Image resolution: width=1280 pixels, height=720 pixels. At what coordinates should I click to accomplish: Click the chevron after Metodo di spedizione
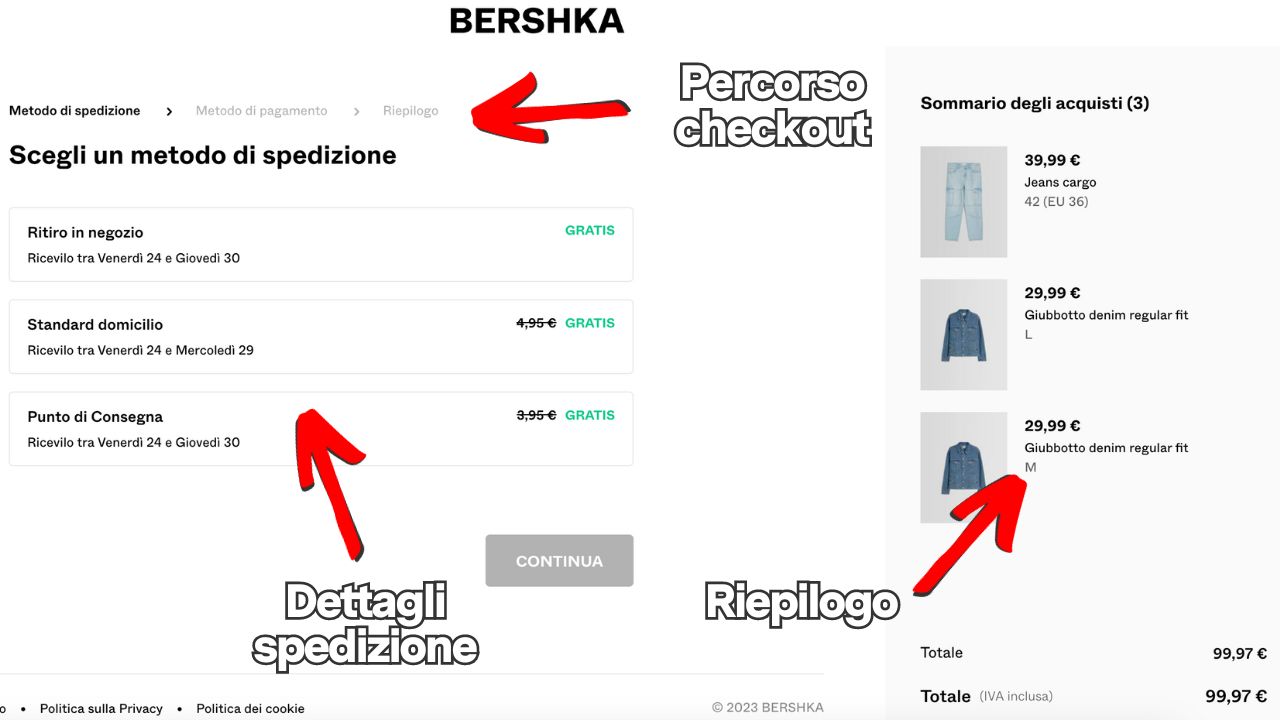point(169,111)
